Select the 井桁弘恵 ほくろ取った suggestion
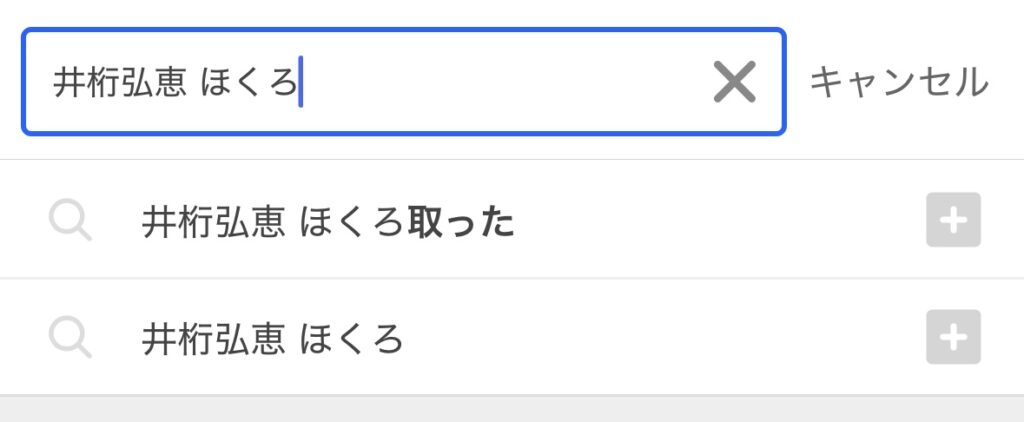Screen dimensions: 1024x422 tap(512, 219)
